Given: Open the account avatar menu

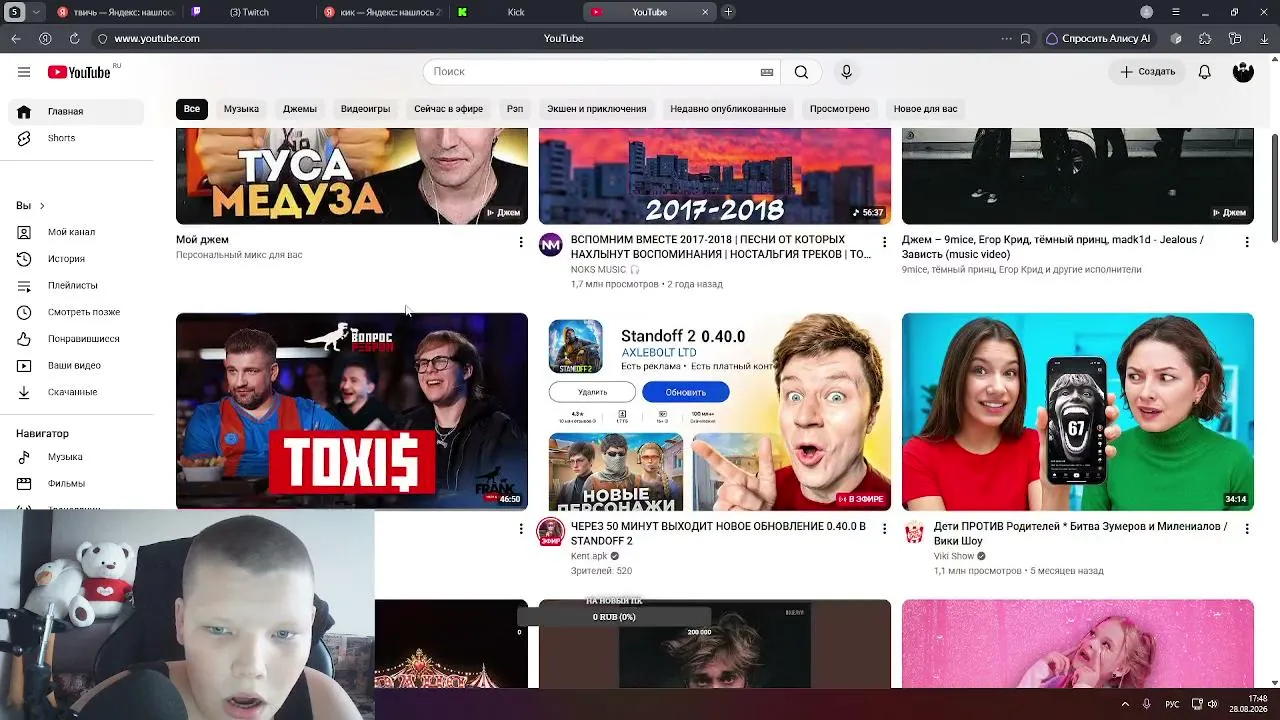Looking at the screenshot, I should tap(1243, 72).
